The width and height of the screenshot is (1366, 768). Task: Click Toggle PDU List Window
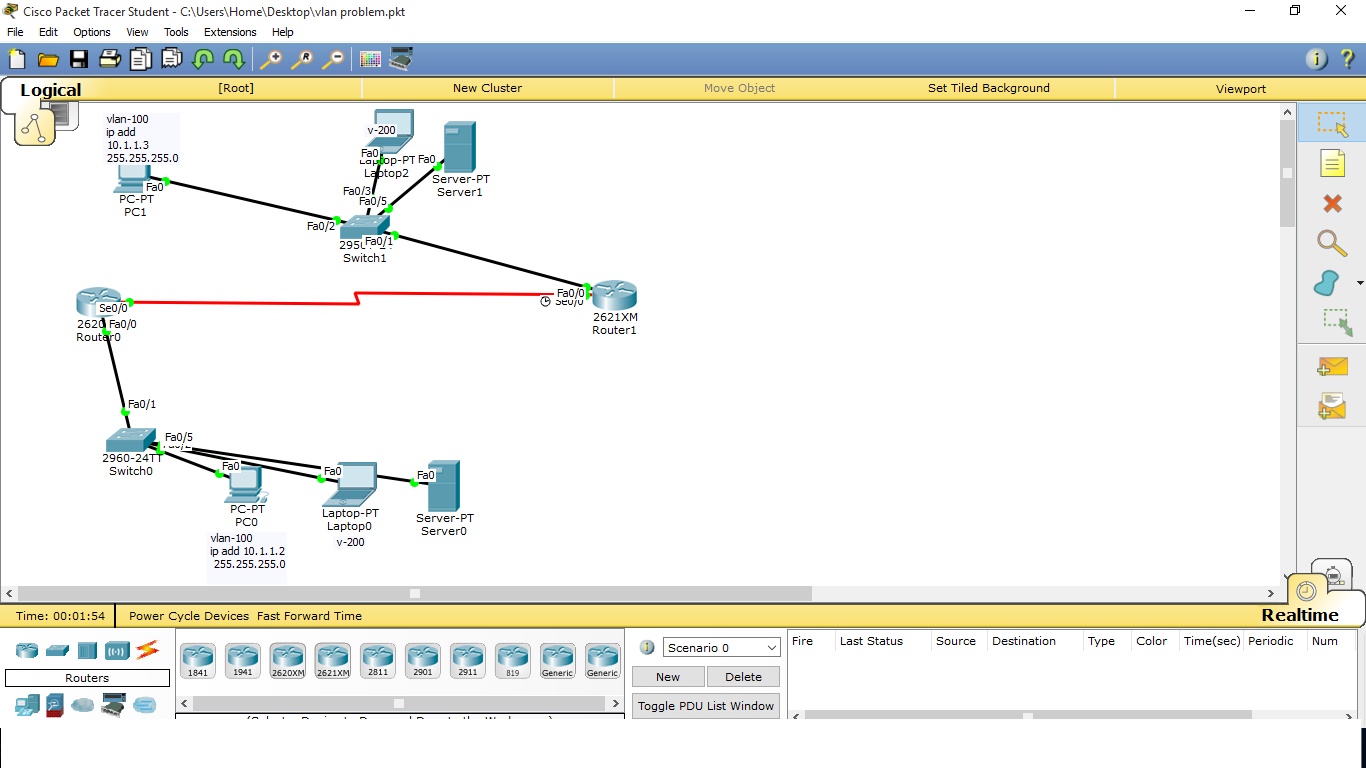point(706,706)
